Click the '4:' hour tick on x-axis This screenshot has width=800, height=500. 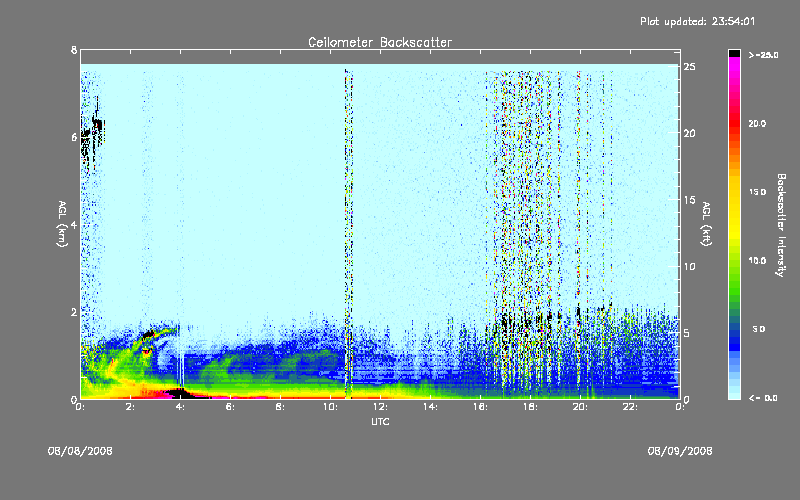pos(180,407)
